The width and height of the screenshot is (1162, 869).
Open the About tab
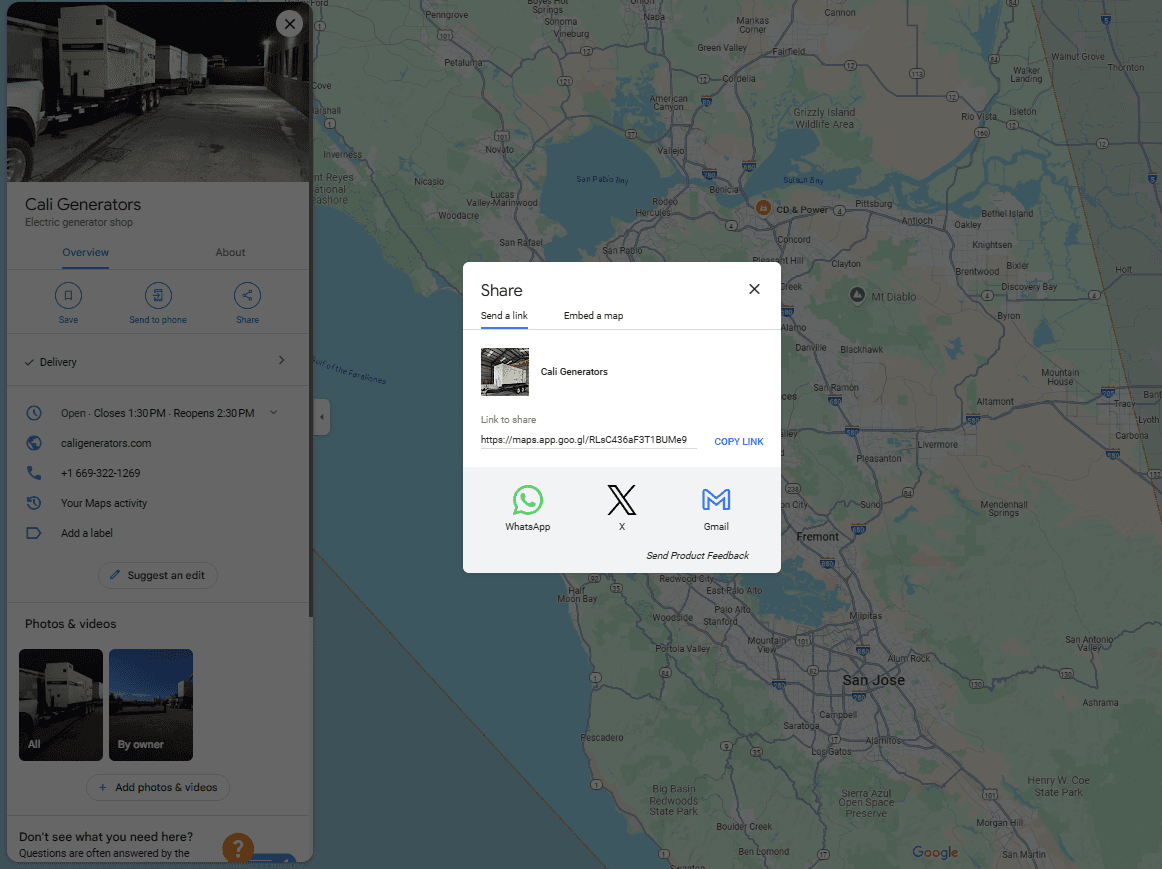coord(230,253)
